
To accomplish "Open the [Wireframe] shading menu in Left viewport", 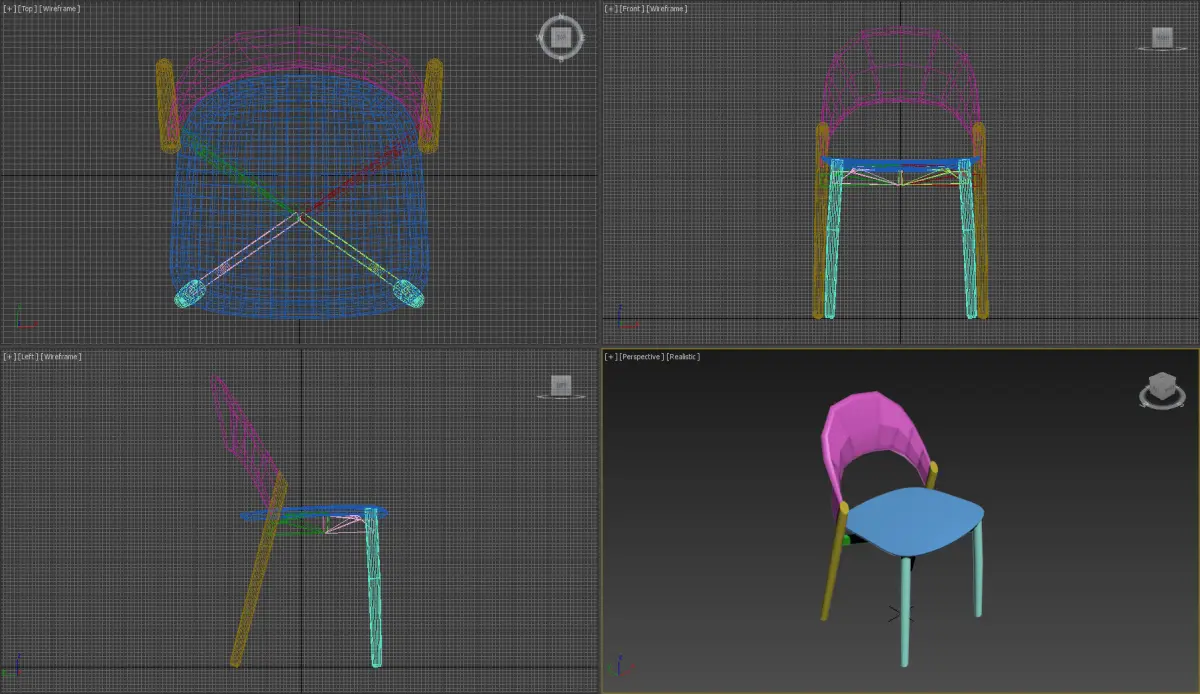I will tap(61, 356).
